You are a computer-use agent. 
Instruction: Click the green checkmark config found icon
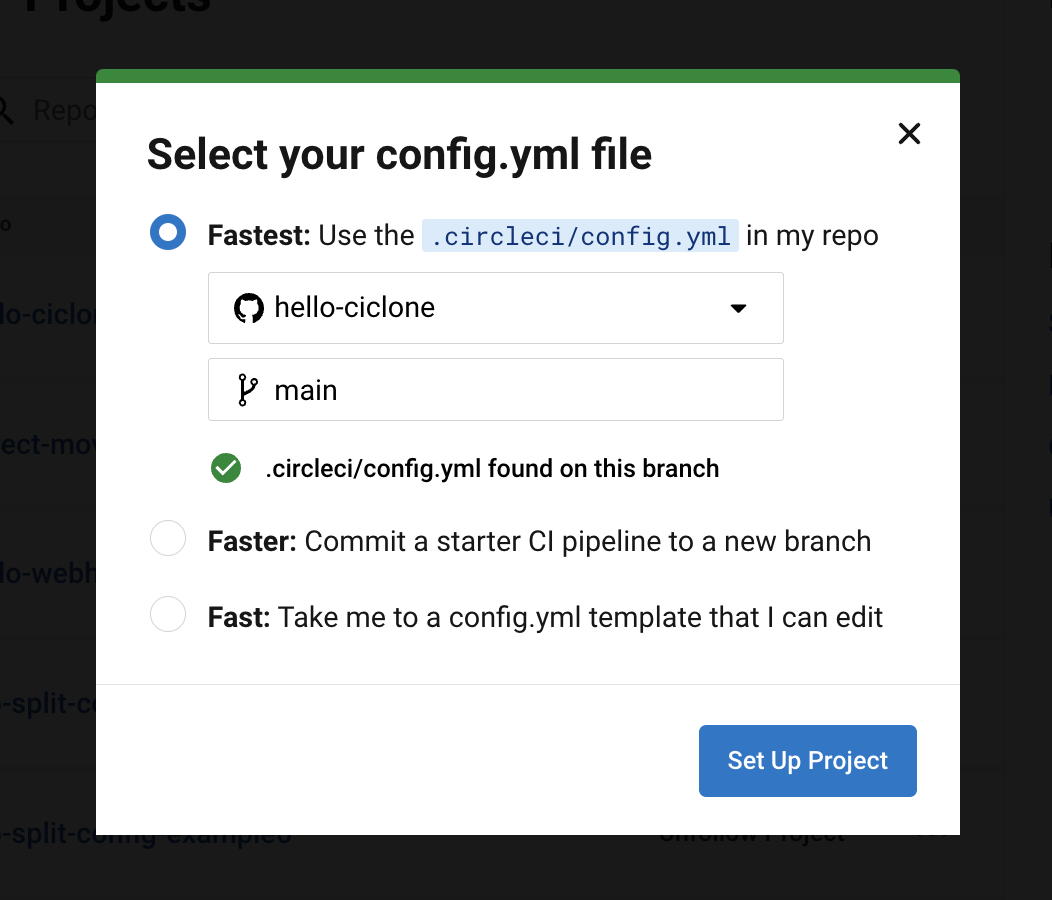click(226, 468)
